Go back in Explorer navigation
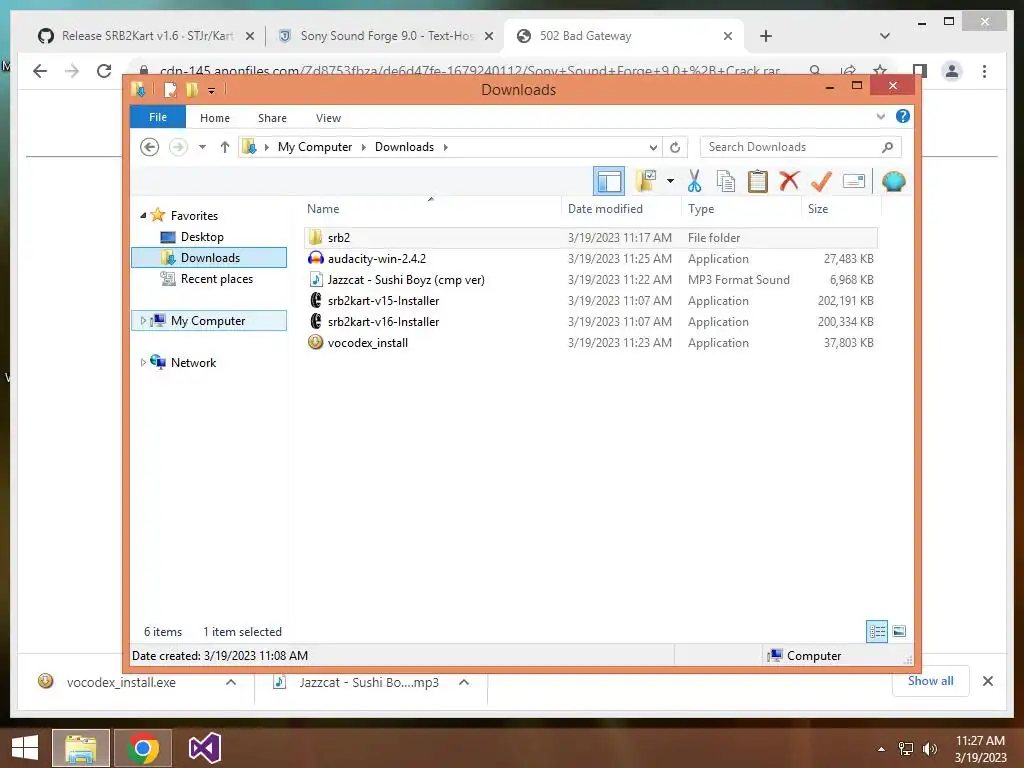 click(x=150, y=147)
